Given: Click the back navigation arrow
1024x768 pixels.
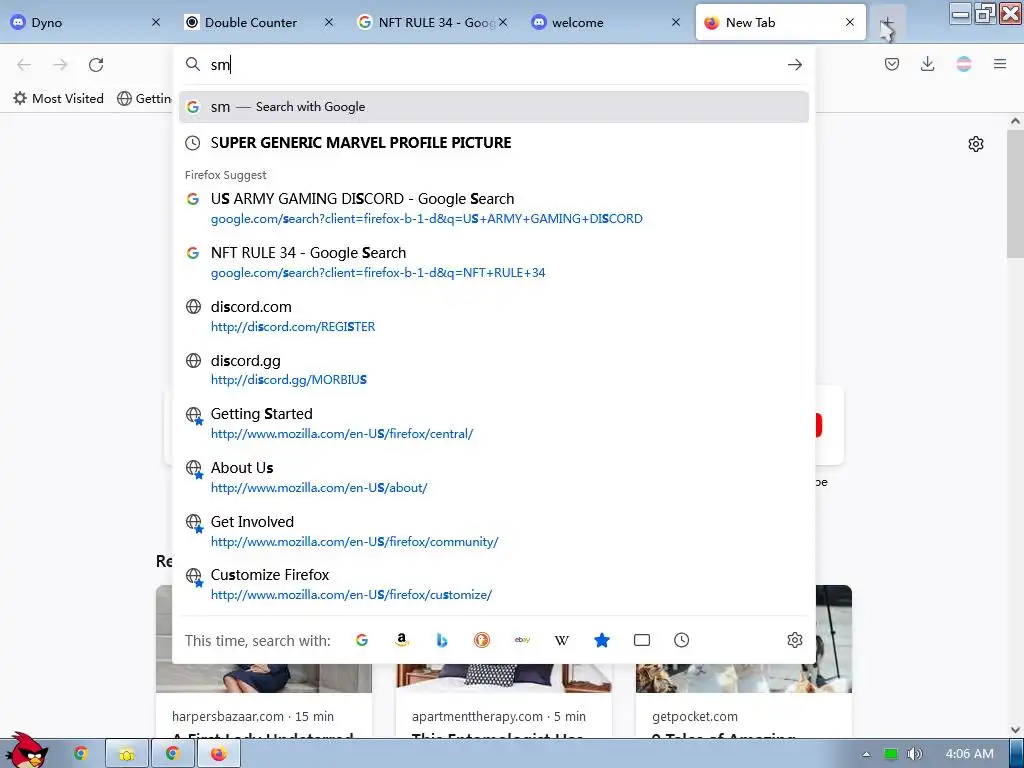Looking at the screenshot, I should pyautogui.click(x=24, y=65).
